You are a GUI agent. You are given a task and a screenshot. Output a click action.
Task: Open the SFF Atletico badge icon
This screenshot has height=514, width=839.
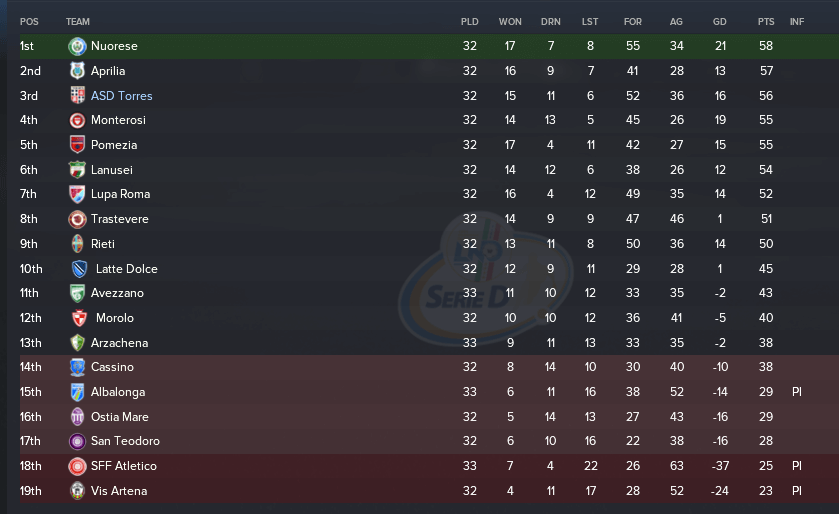pyautogui.click(x=77, y=466)
